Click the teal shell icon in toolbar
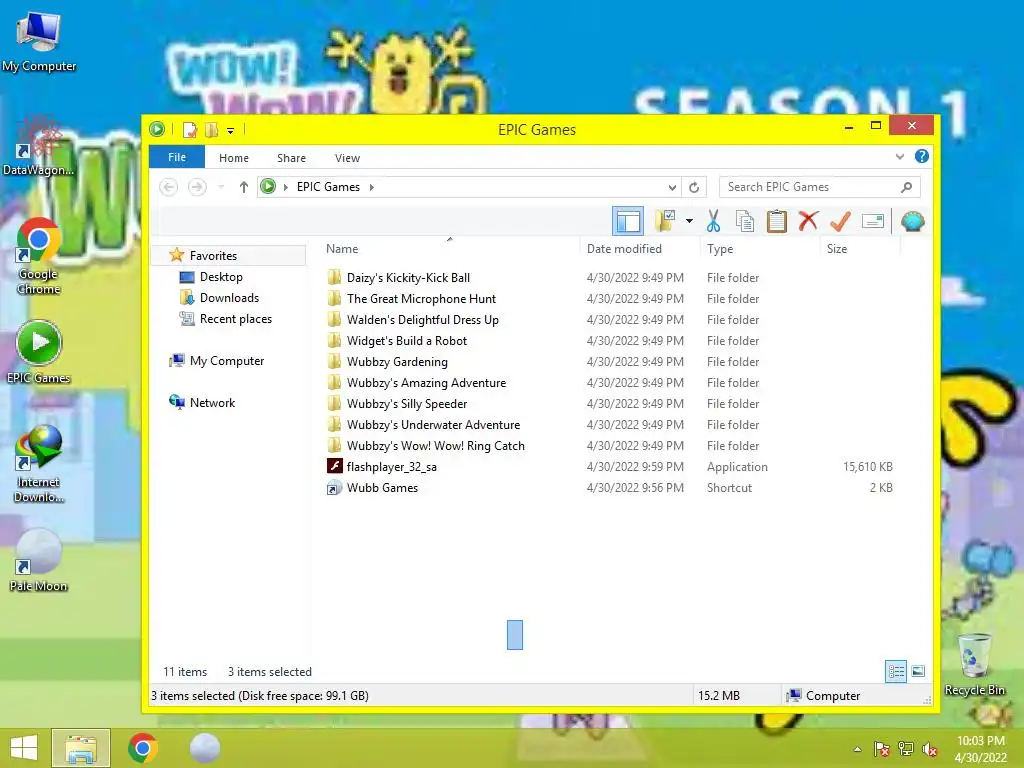Image resolution: width=1024 pixels, height=768 pixels. 912,221
